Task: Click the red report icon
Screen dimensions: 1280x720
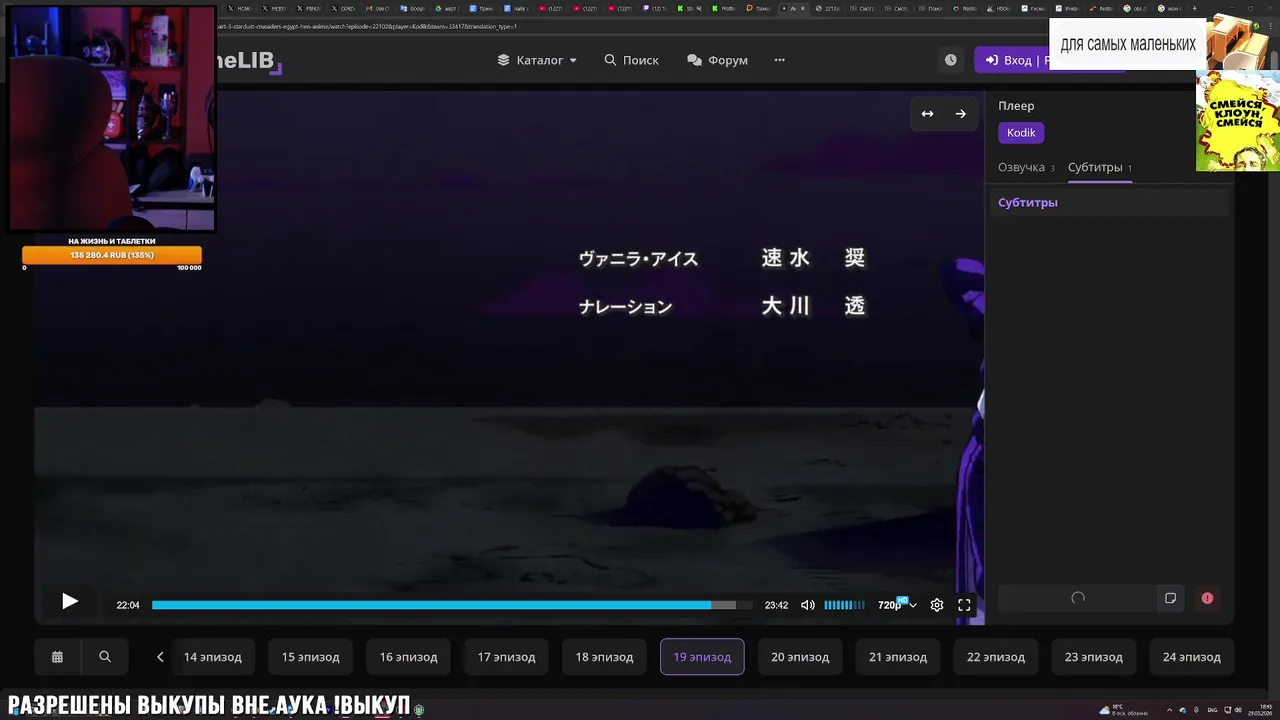Action: click(x=1207, y=598)
